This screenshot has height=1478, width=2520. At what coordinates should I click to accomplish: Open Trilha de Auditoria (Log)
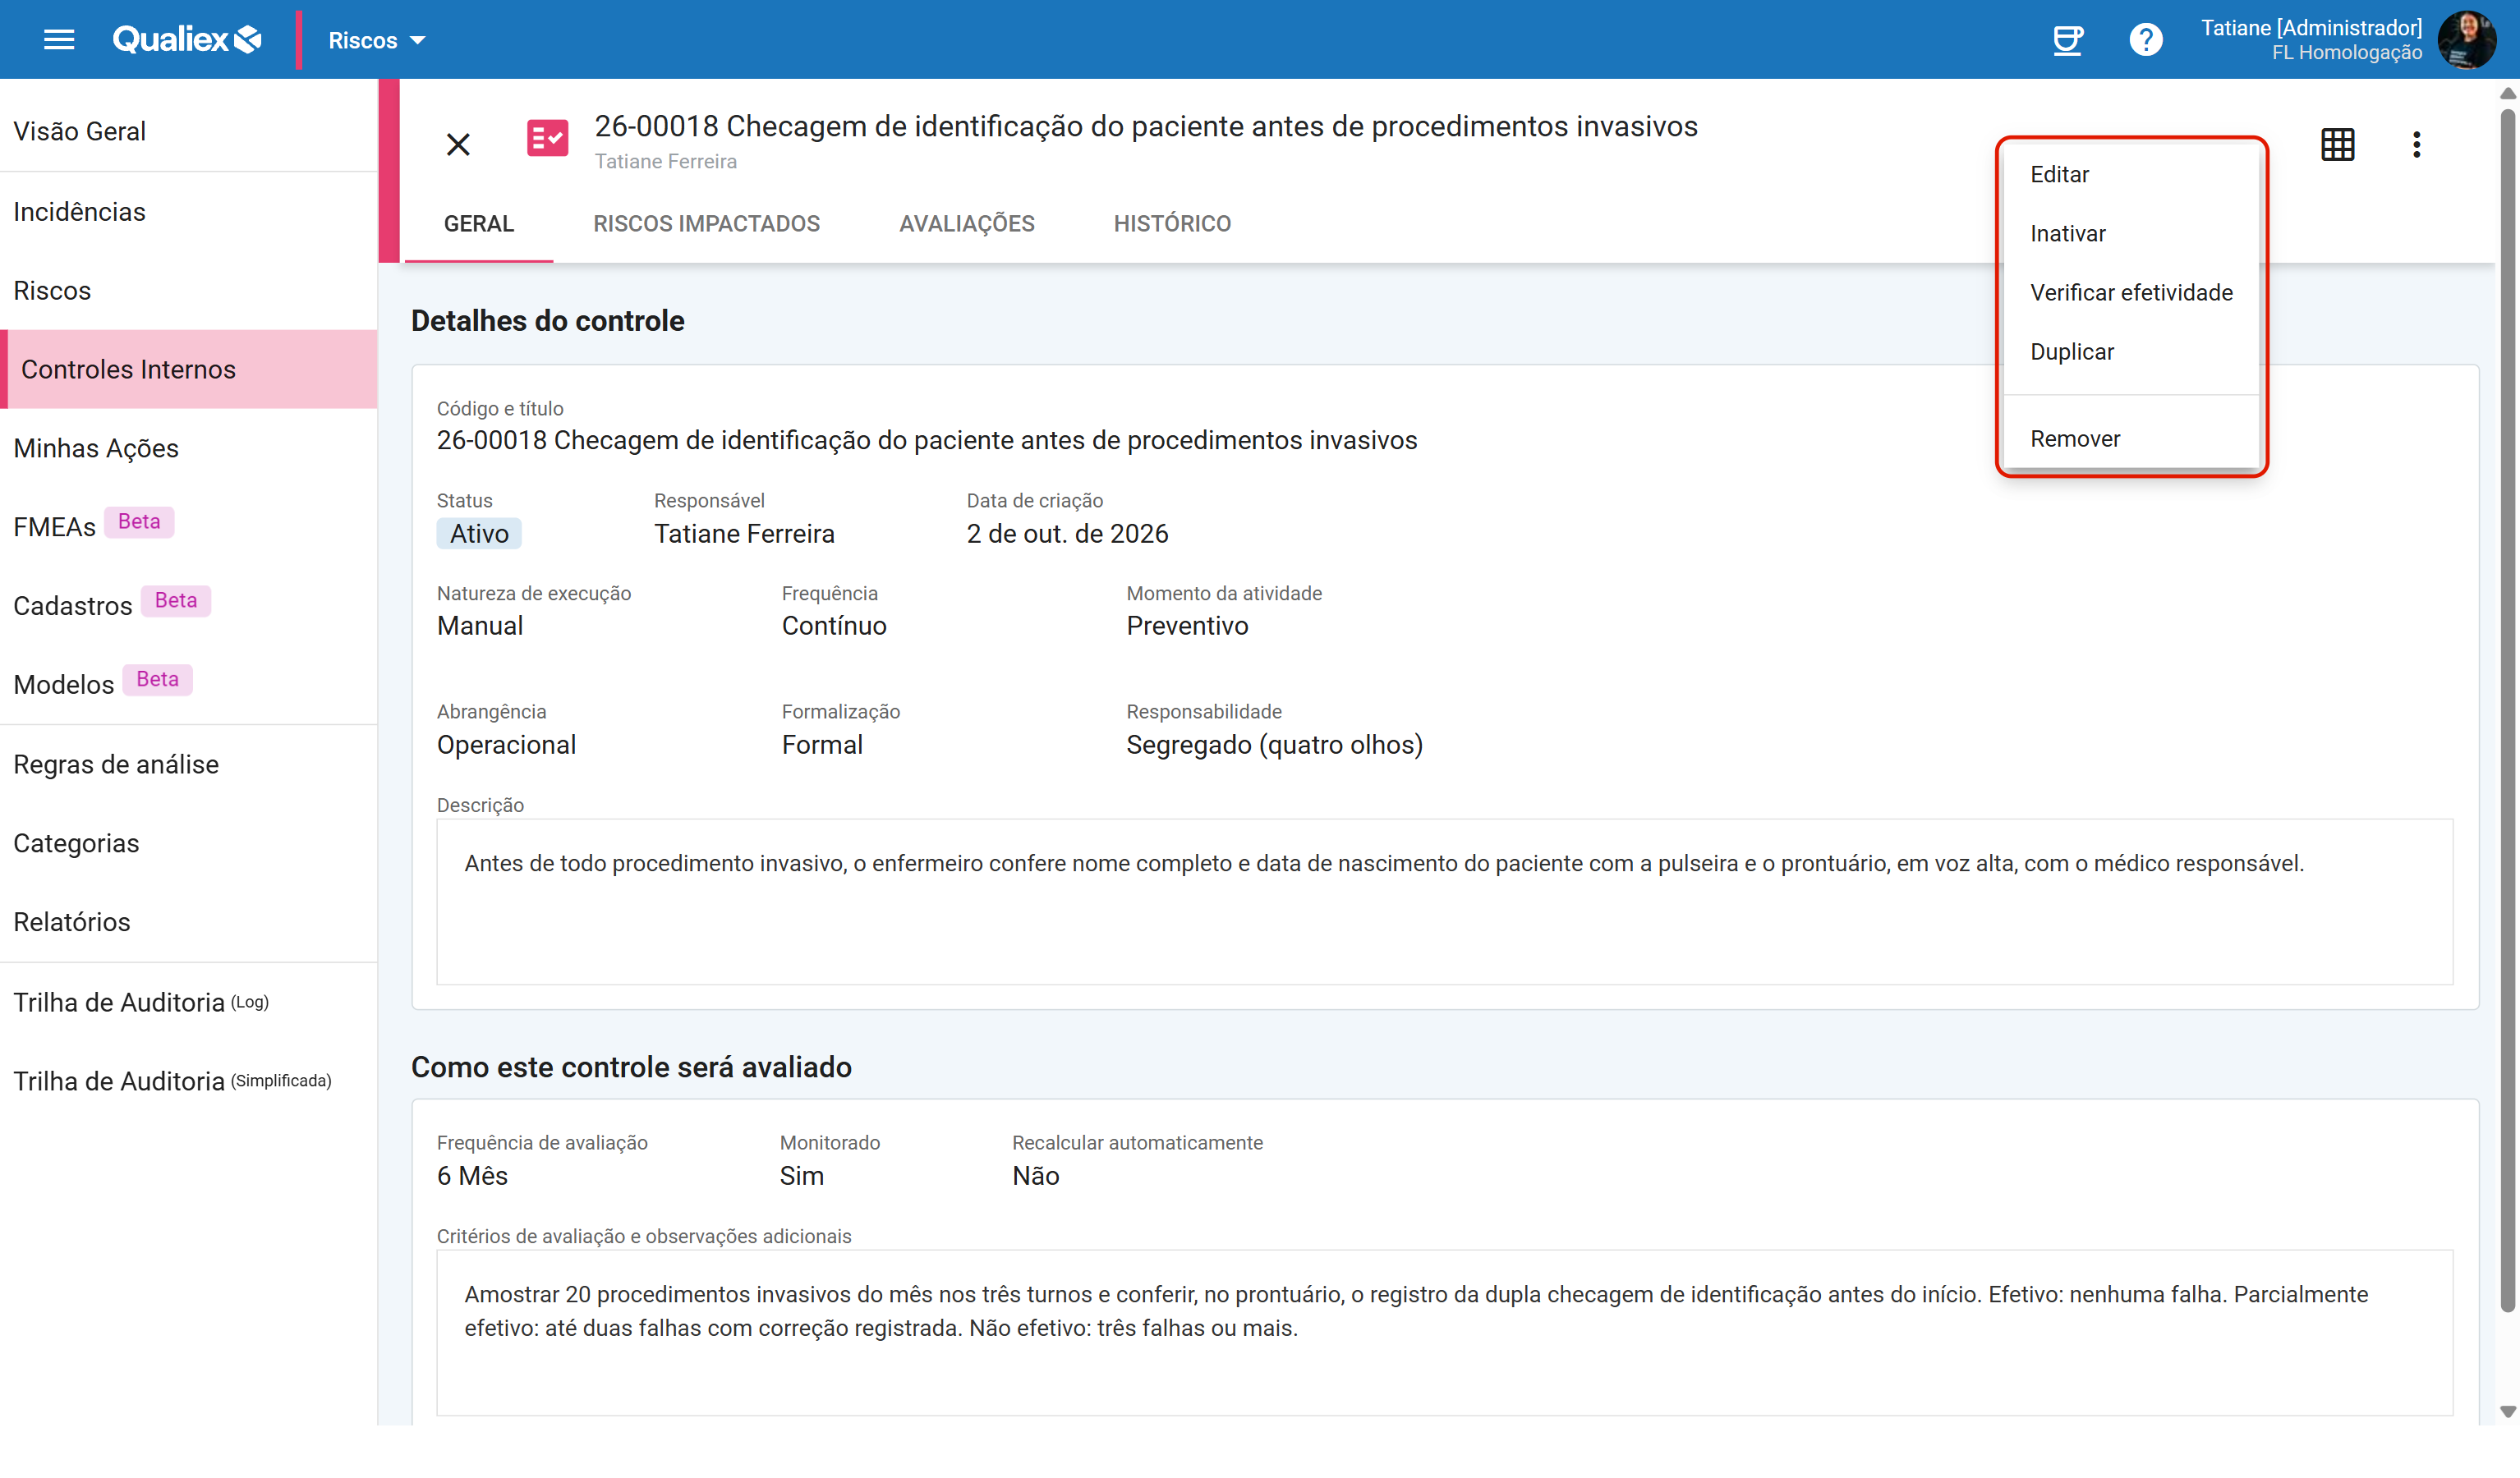[x=189, y=1003]
